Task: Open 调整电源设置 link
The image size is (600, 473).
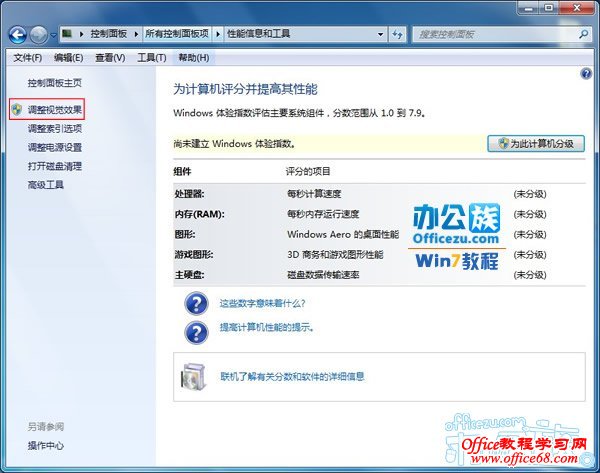Action: [x=55, y=147]
